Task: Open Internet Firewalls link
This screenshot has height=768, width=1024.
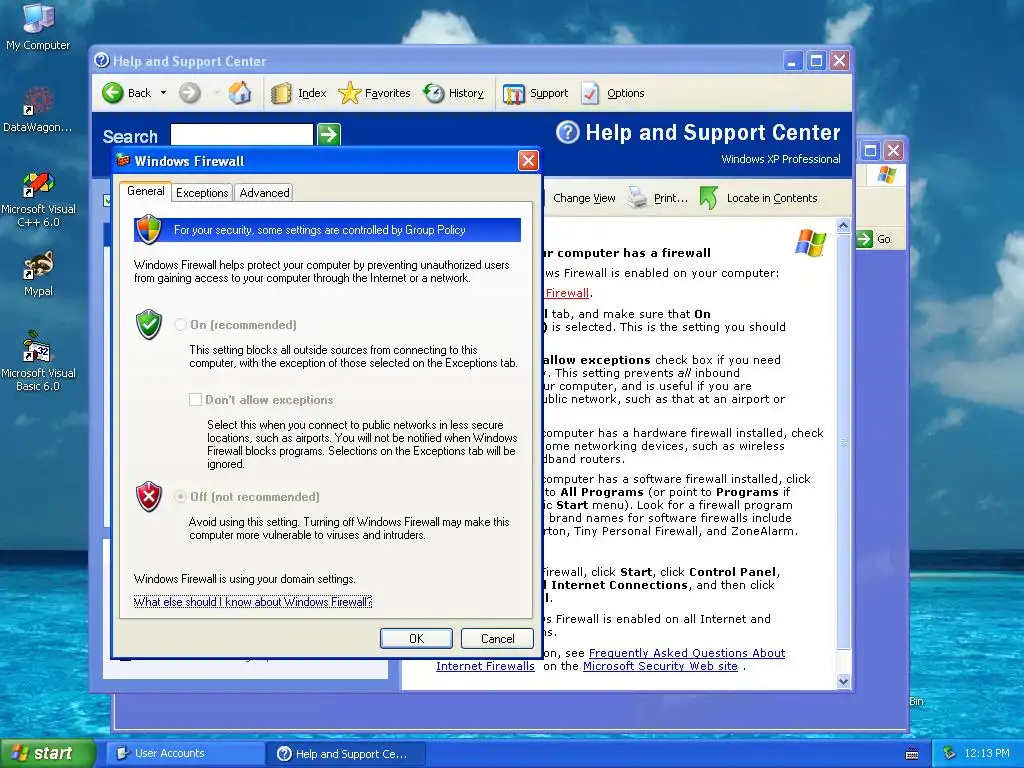Action: pos(485,665)
